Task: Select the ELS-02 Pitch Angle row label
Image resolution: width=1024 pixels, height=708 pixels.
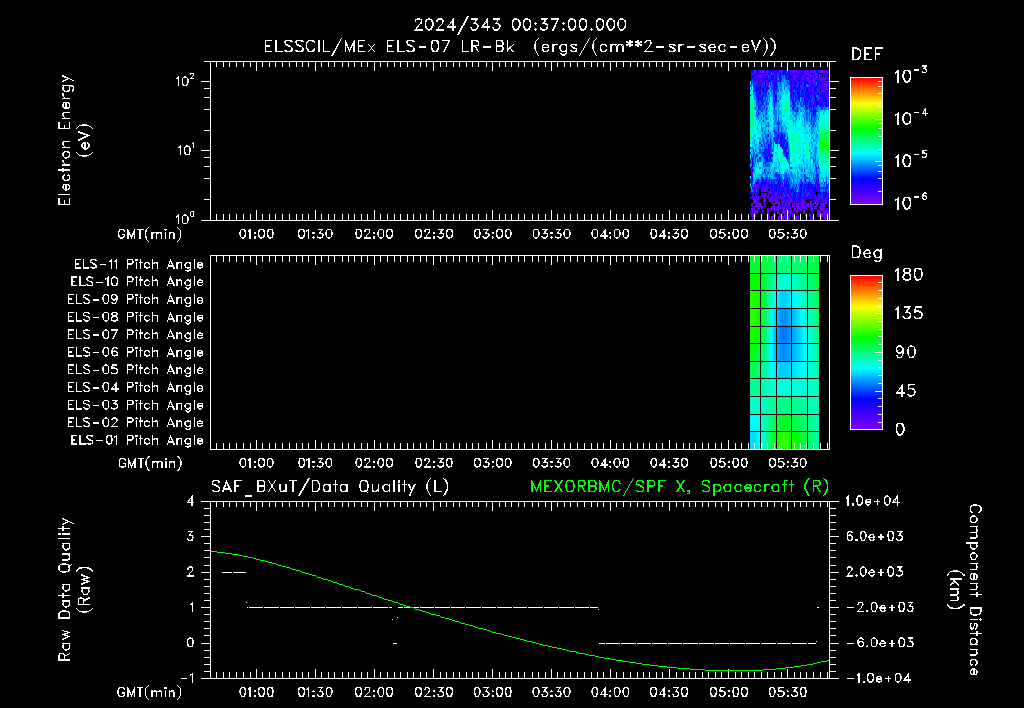Action: point(135,423)
